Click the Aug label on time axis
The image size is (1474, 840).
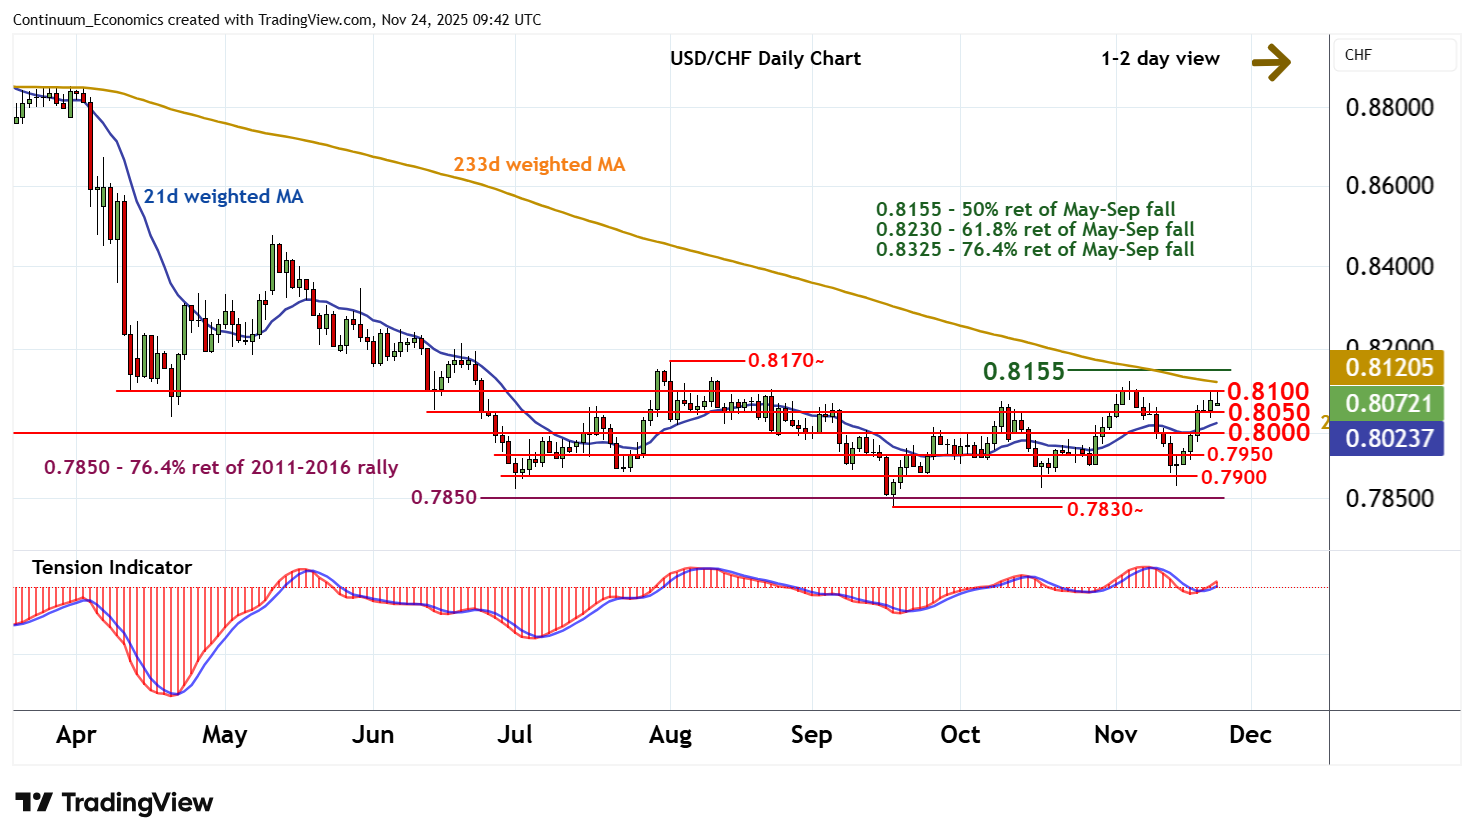pos(670,735)
